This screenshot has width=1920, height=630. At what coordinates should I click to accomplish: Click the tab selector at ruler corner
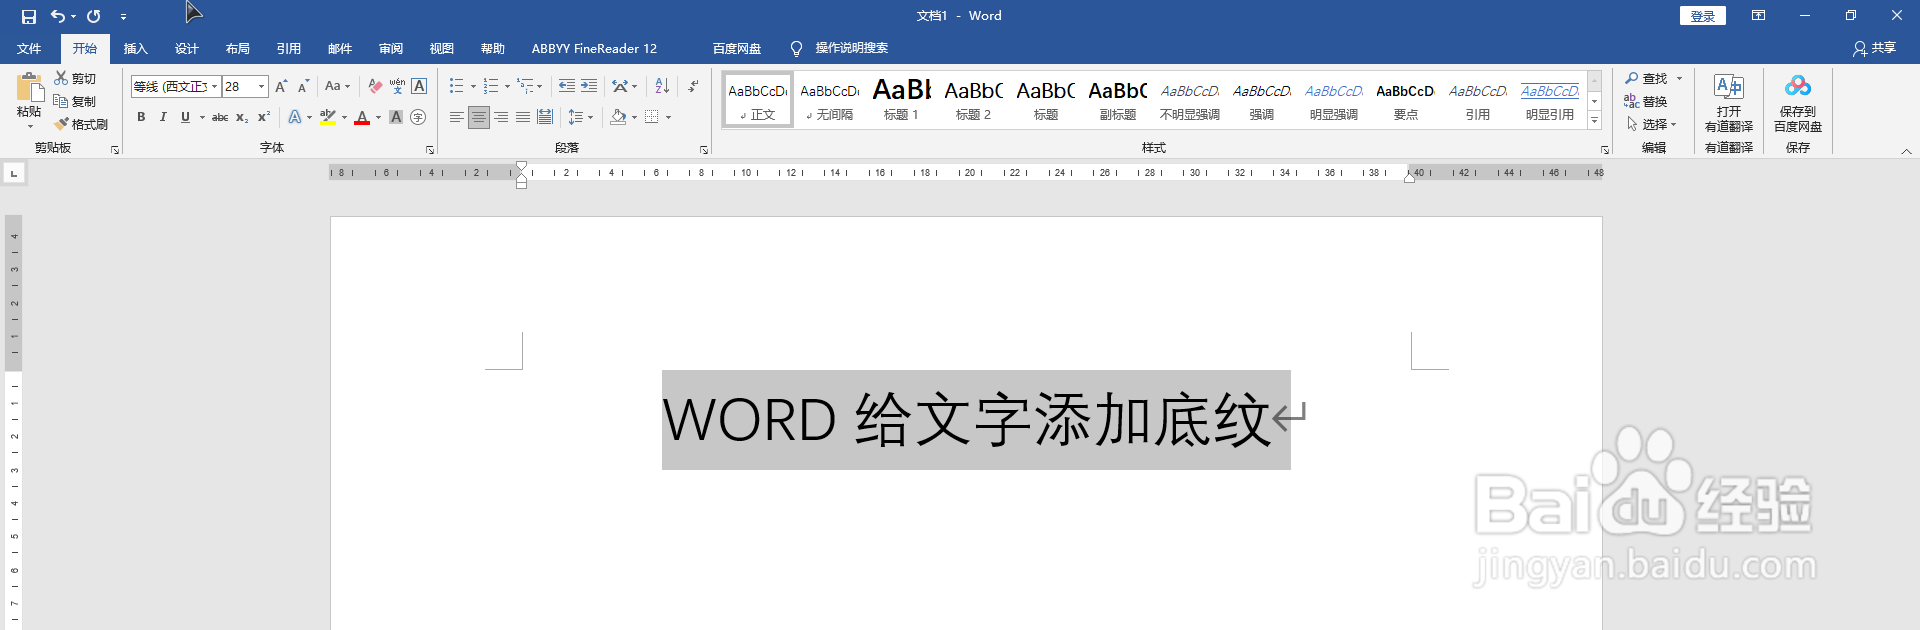pyautogui.click(x=14, y=173)
